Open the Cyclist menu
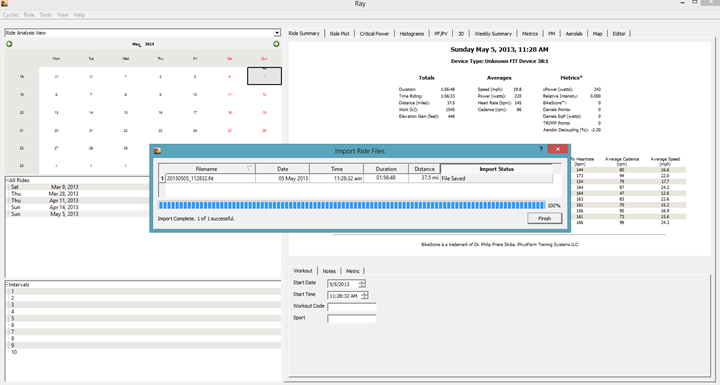The image size is (720, 385). coord(11,15)
